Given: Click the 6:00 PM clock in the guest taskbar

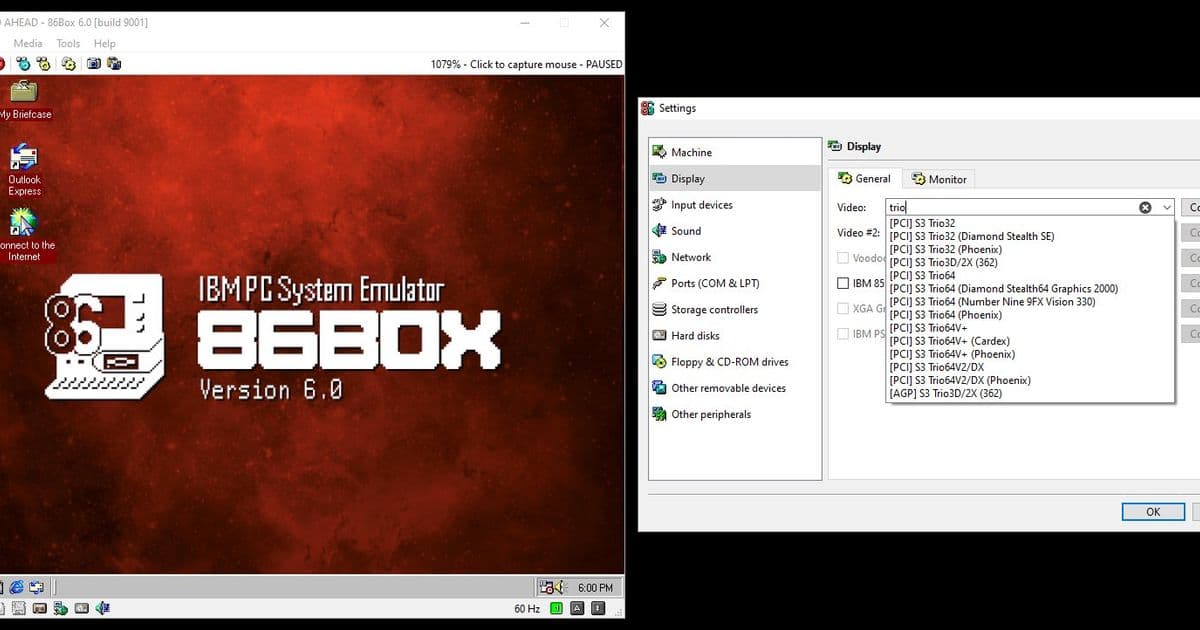Looking at the screenshot, I should click(x=595, y=587).
